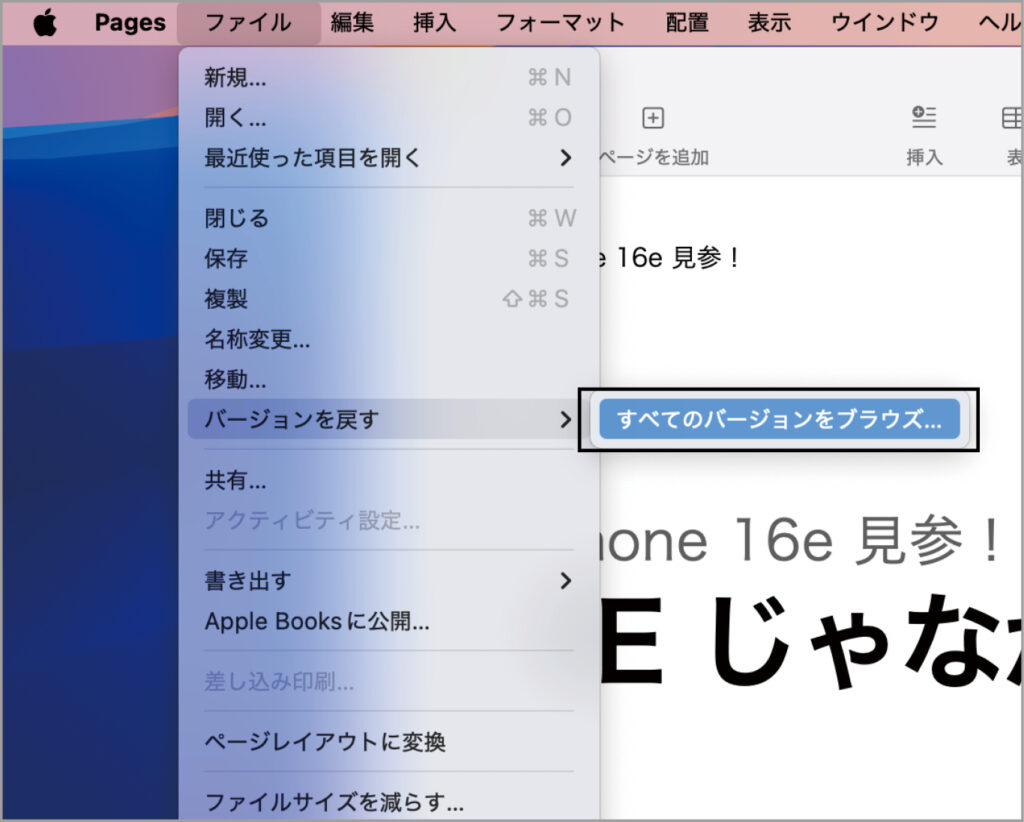Image resolution: width=1024 pixels, height=822 pixels.
Task: Click the 挿入 toolbar icon
Action: 924,118
